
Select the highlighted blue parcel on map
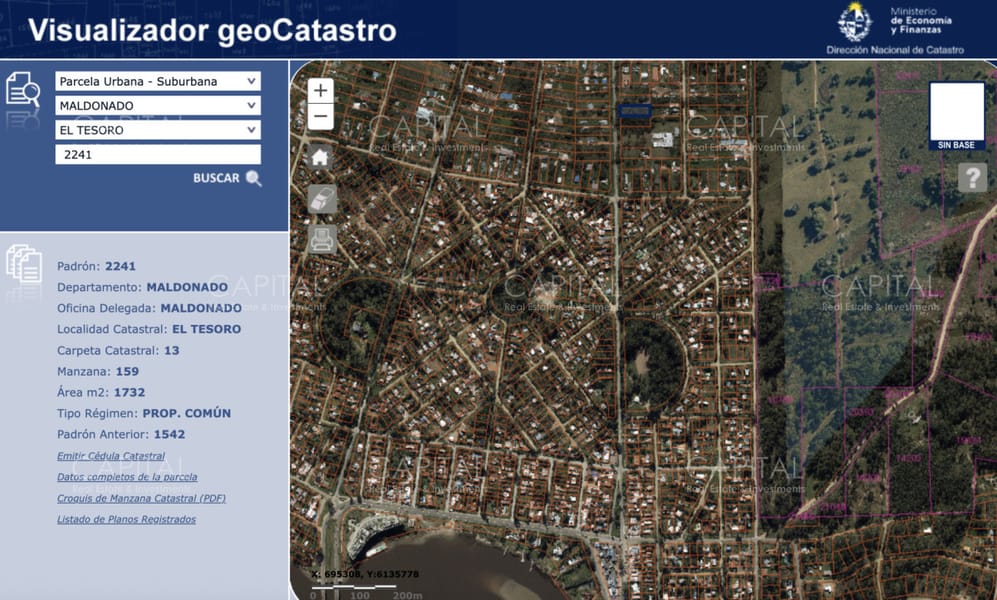tap(635, 111)
